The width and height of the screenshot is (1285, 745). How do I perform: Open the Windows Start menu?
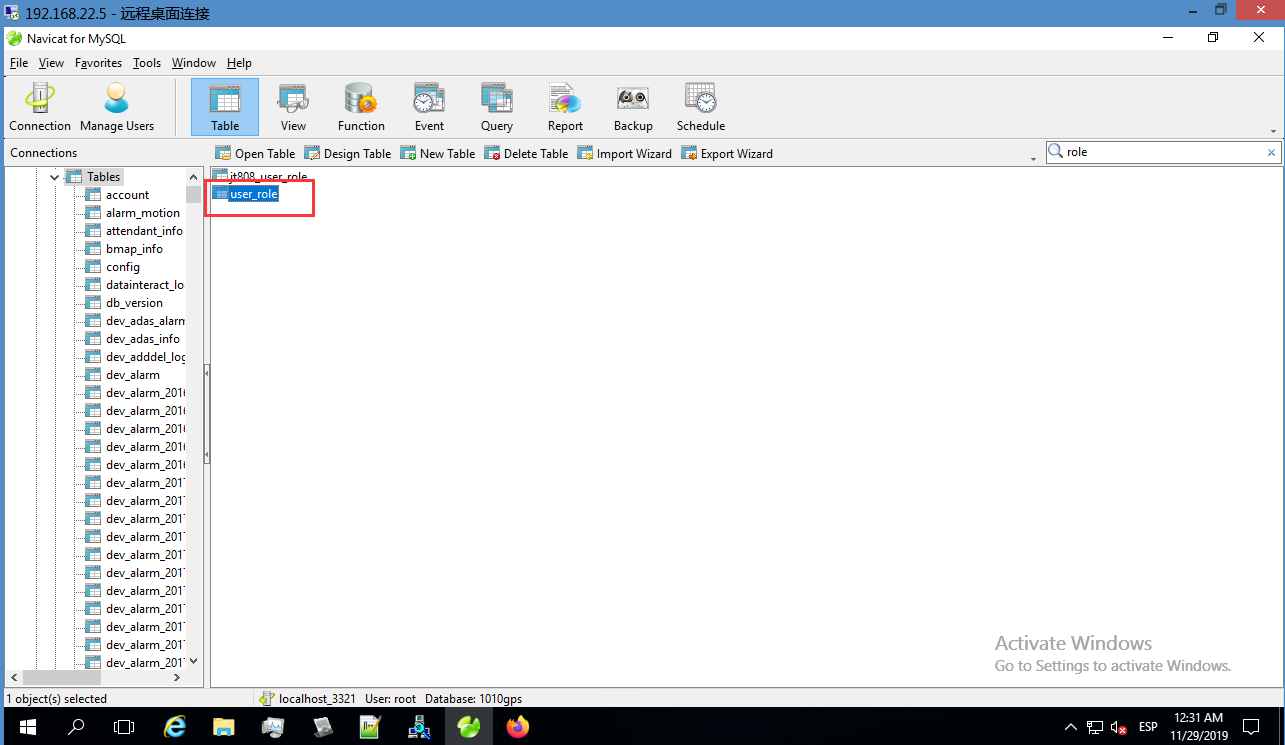[x=26, y=727]
